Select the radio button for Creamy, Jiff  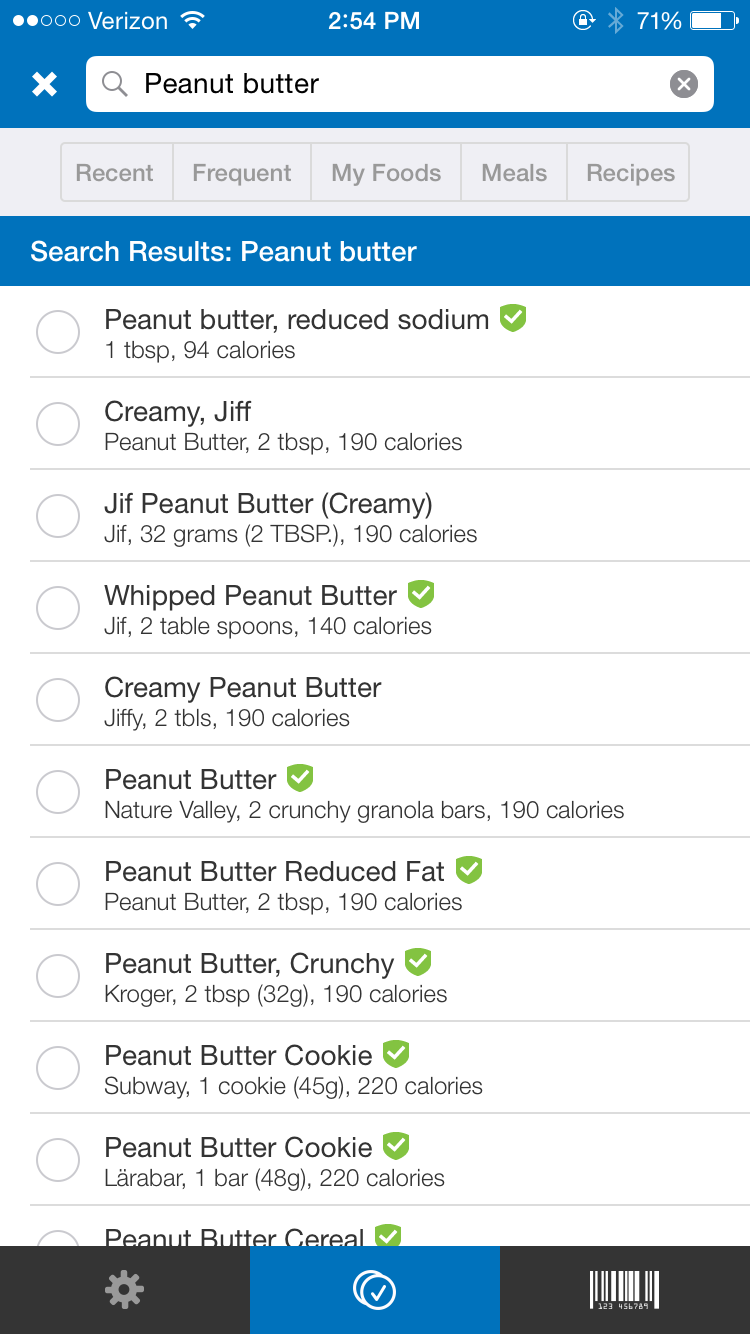pos(58,424)
